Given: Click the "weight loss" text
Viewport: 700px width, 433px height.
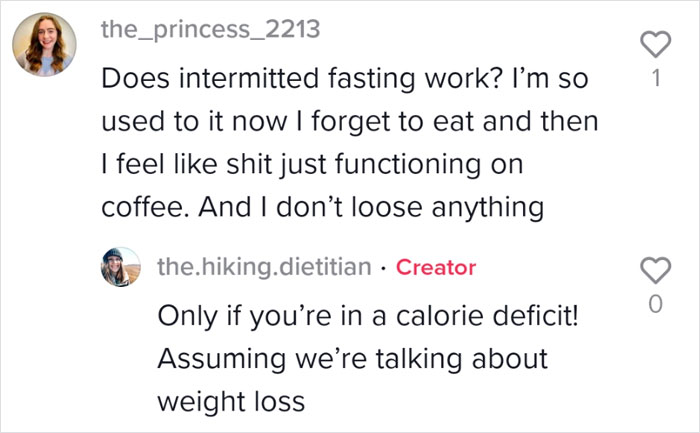Looking at the screenshot, I should [230, 400].
